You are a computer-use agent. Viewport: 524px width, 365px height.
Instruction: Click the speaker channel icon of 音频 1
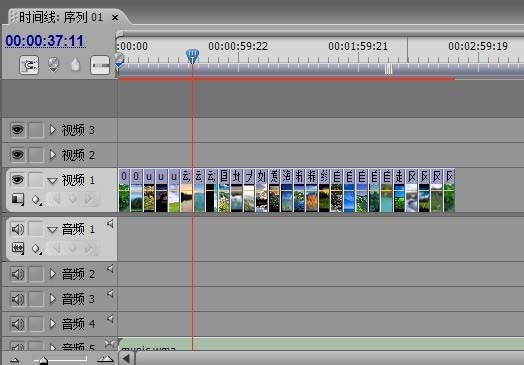pos(110,224)
